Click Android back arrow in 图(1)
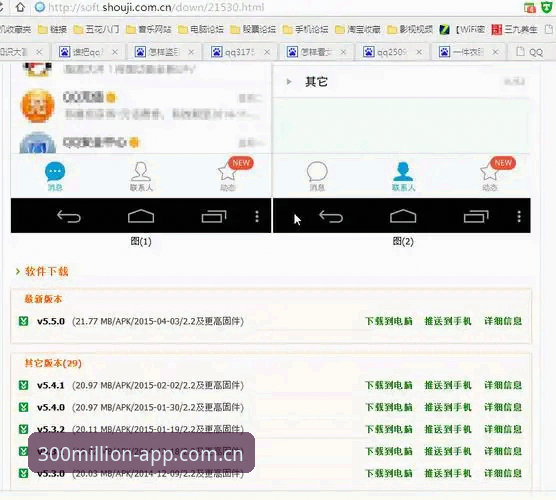This screenshot has height=500, width=556. coord(69,216)
